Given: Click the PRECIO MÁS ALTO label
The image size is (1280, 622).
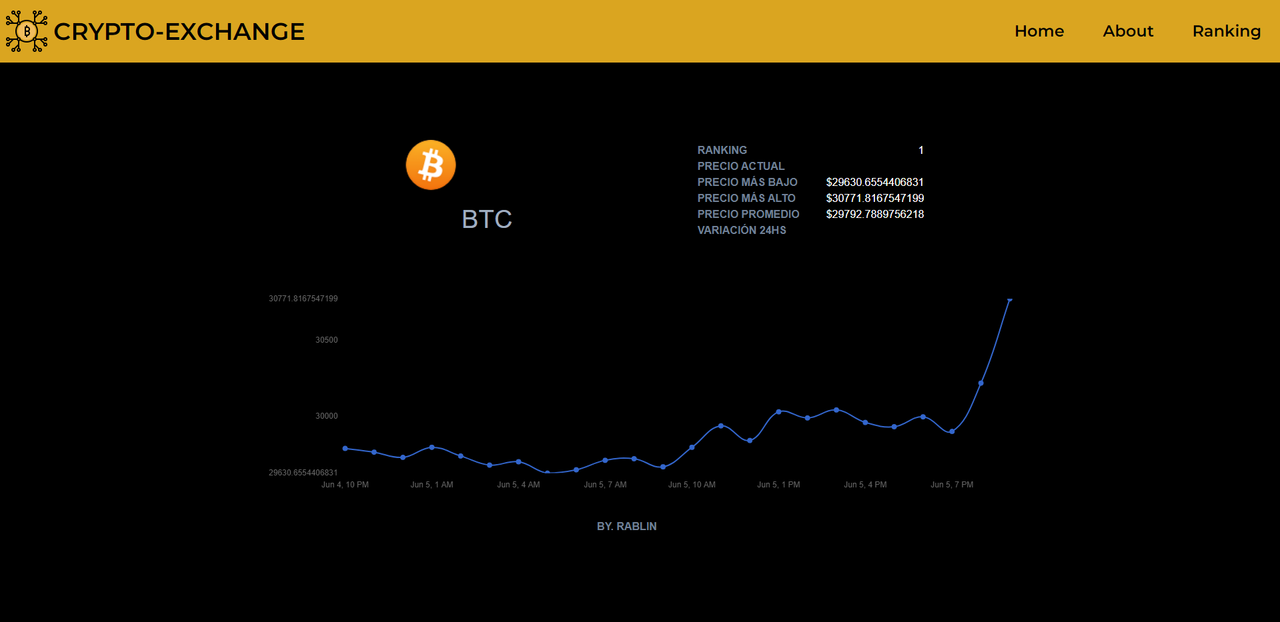Looking at the screenshot, I should tap(747, 198).
